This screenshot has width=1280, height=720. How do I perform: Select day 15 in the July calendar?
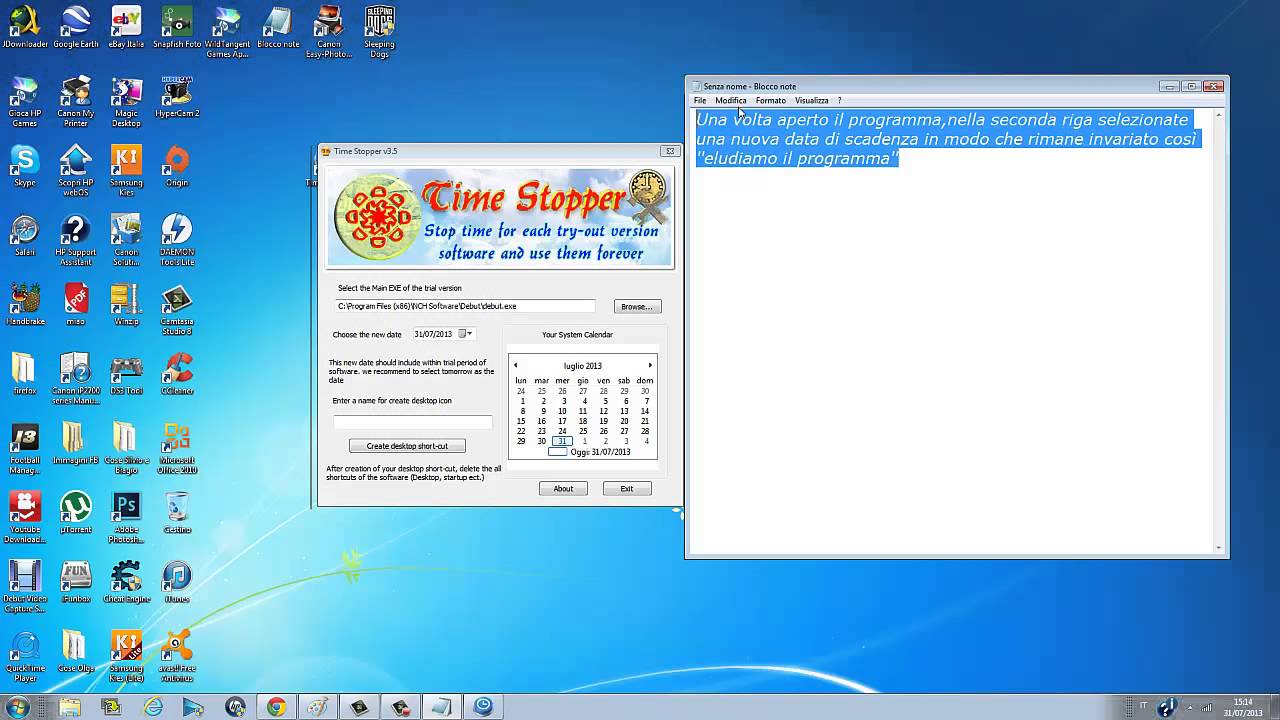tap(521, 421)
